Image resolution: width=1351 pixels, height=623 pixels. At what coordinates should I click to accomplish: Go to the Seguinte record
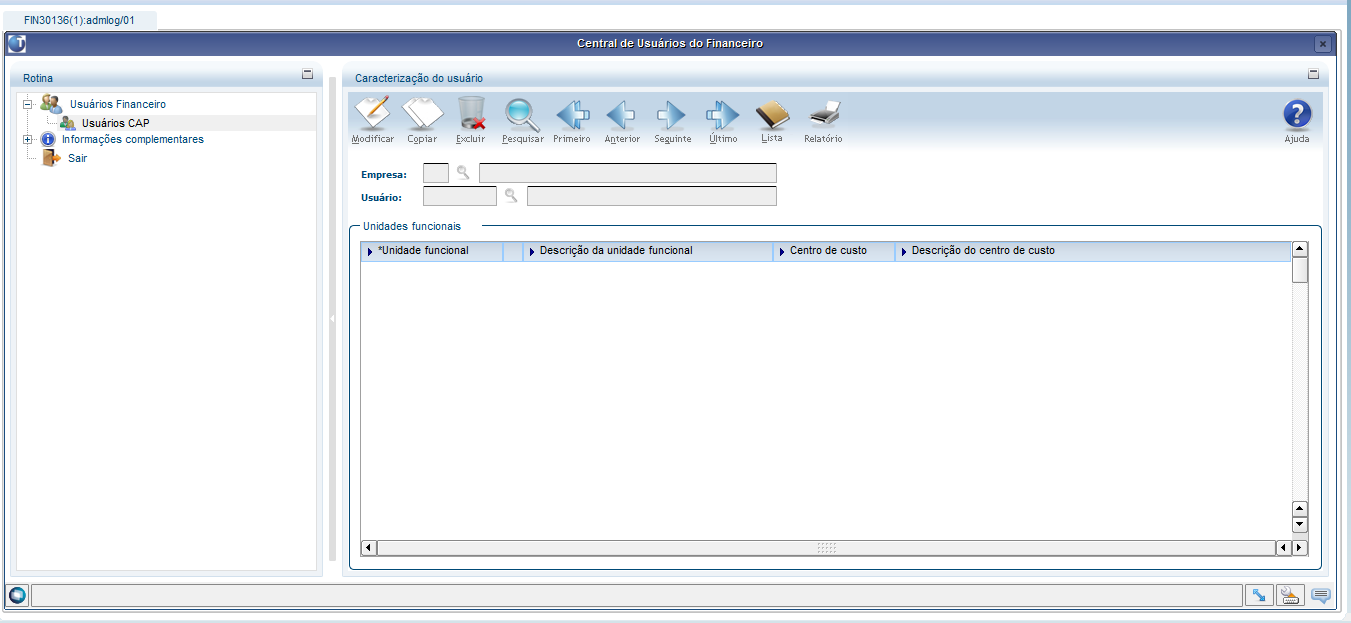coord(672,115)
